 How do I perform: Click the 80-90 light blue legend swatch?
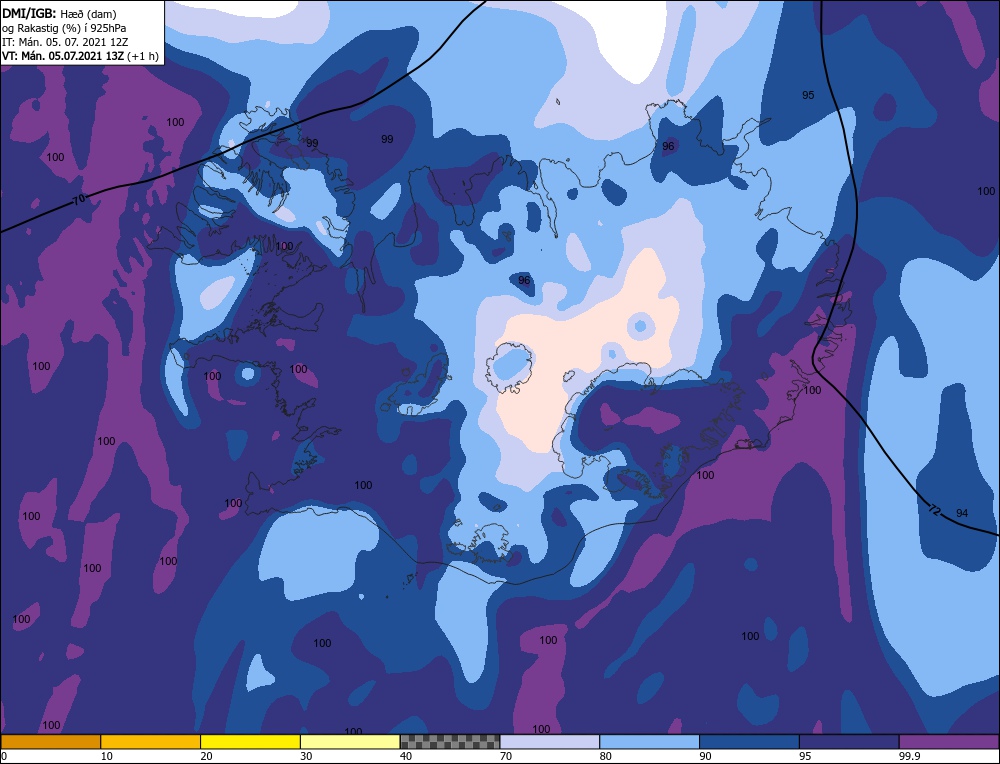coord(649,741)
